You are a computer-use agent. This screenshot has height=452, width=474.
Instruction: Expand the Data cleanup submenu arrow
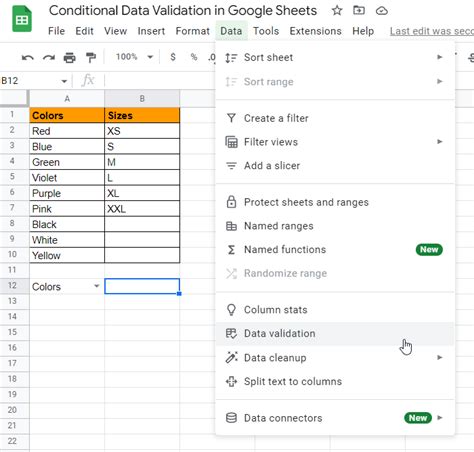[x=440, y=357]
